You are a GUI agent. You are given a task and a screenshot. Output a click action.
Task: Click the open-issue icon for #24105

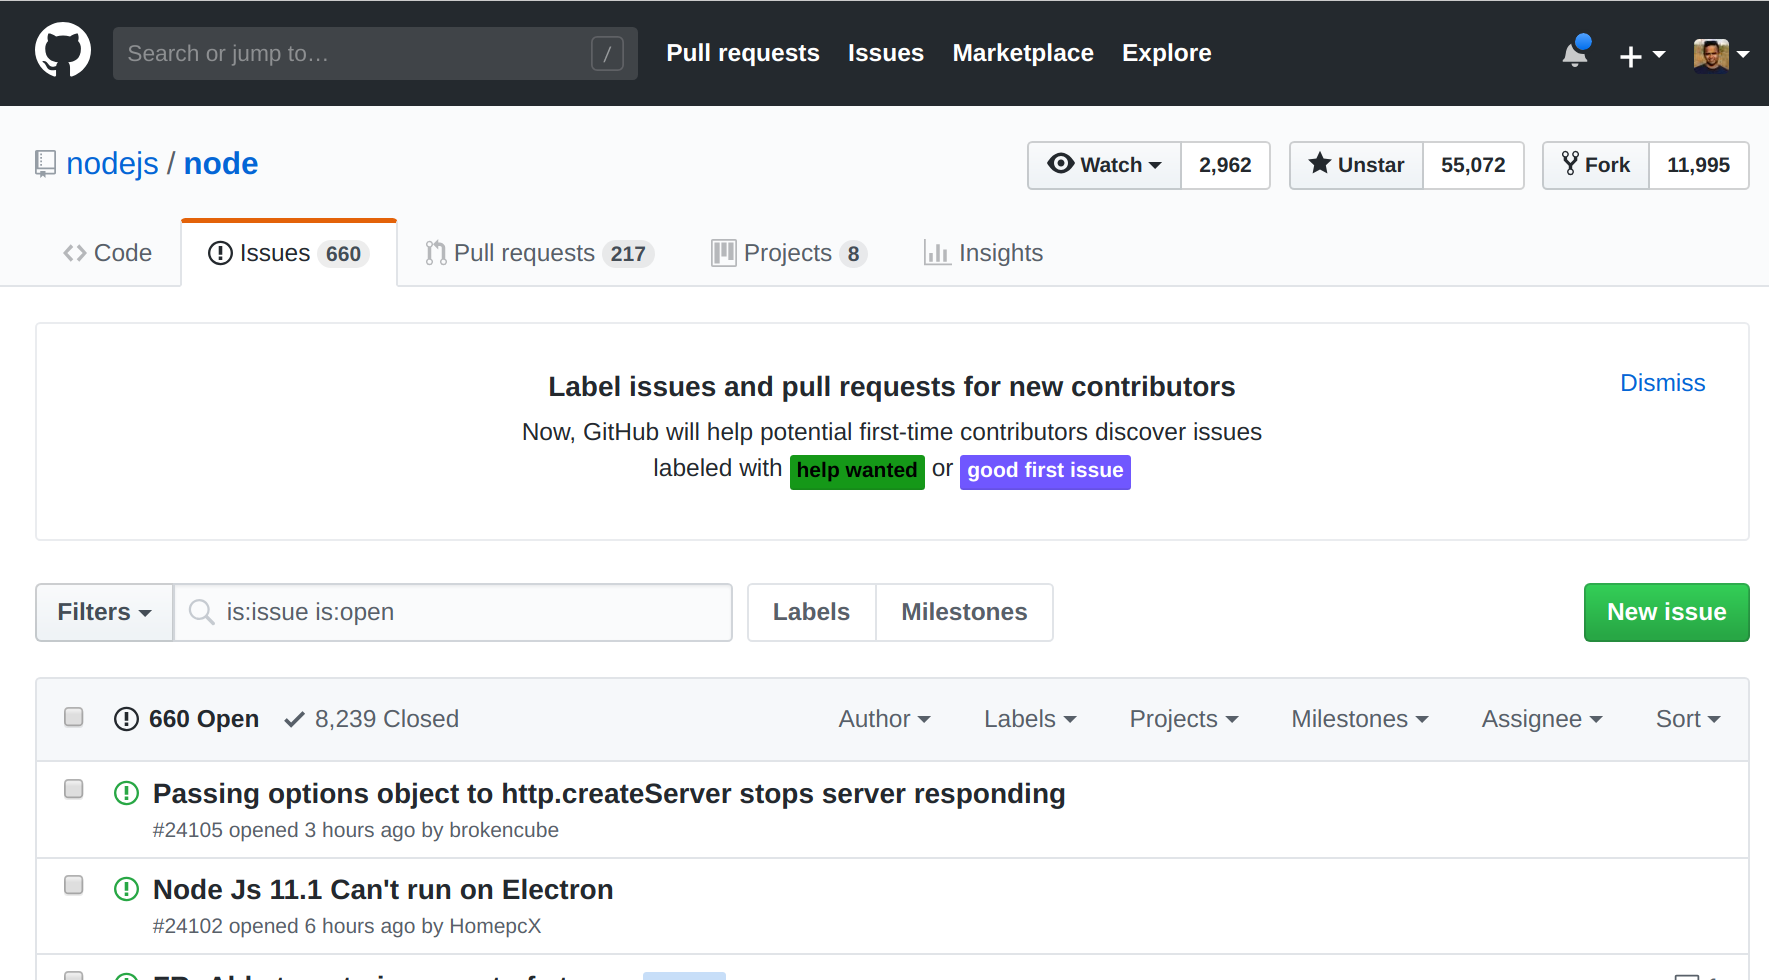coord(126,794)
